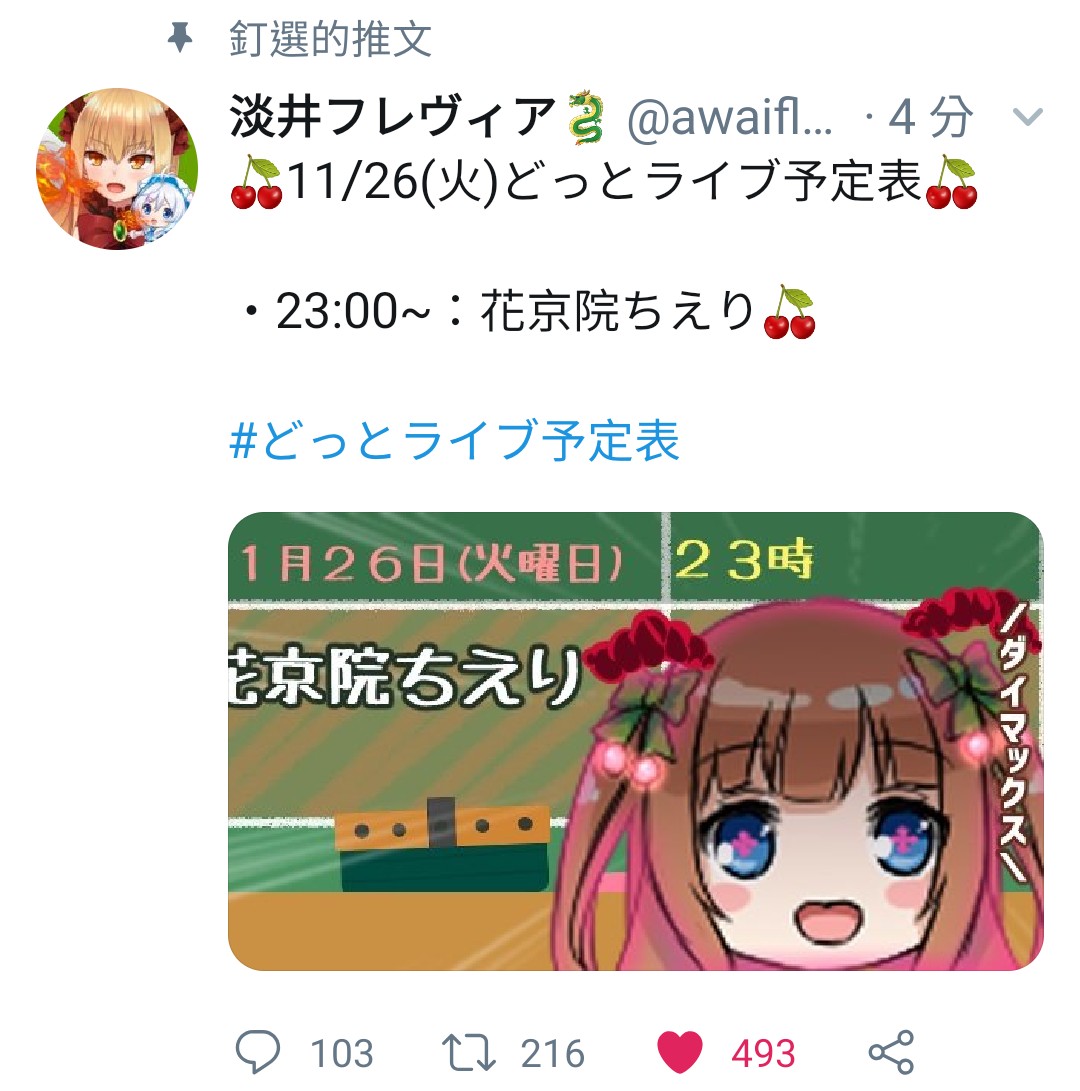Screen dimensions: 1080x1091
Task: Open 淡井フレヴィア profile avatar
Action: point(117,168)
